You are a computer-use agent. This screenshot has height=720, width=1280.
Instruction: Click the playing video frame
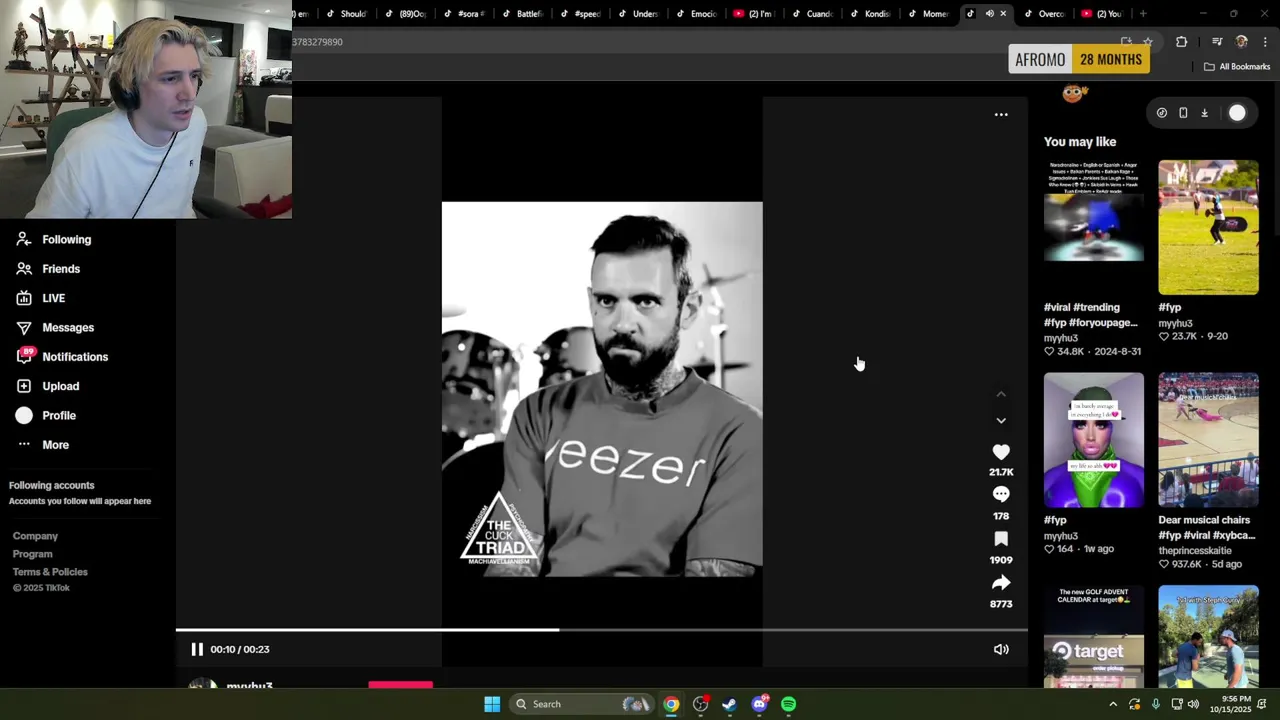click(x=602, y=389)
